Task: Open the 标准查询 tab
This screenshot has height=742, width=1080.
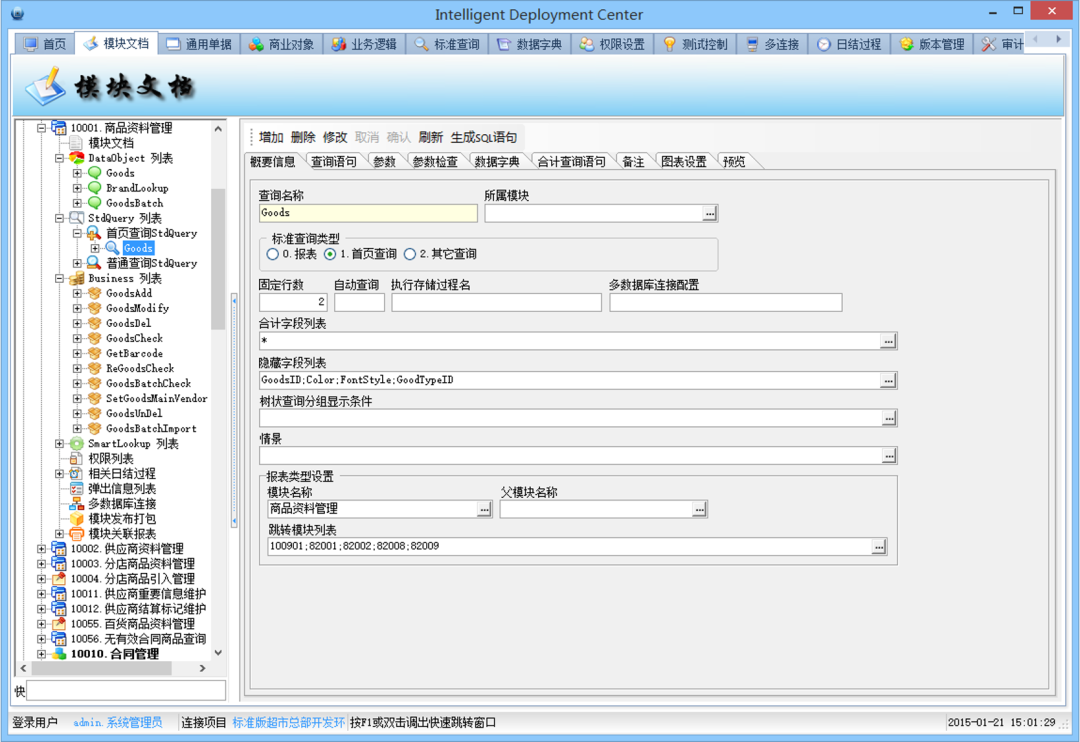Action: (x=447, y=44)
